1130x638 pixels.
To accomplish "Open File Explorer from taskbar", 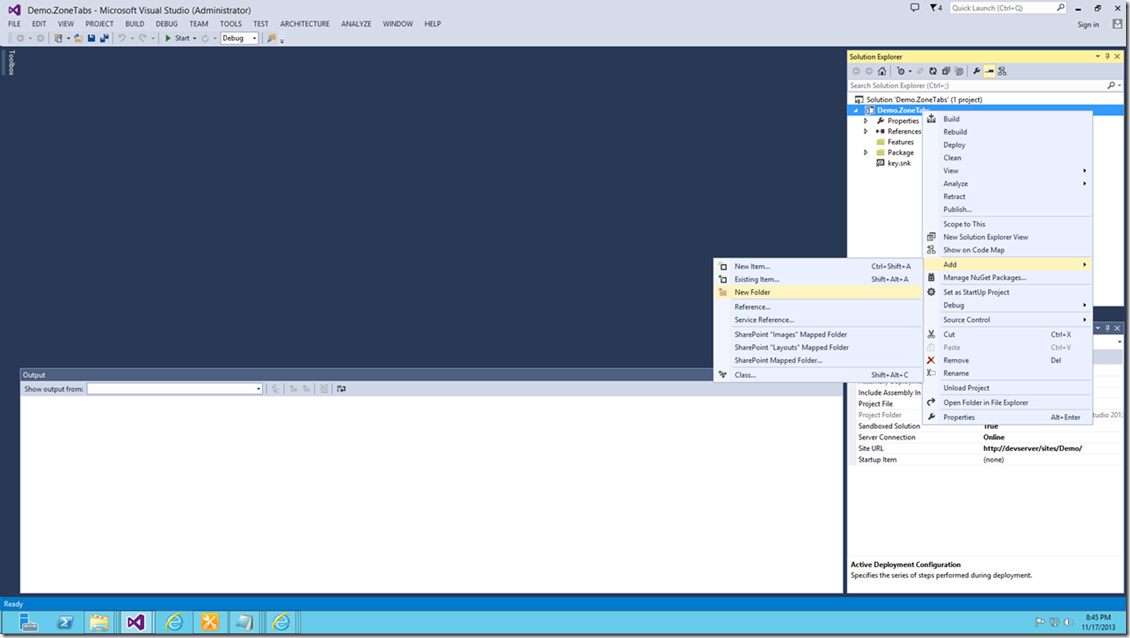I will (99, 622).
